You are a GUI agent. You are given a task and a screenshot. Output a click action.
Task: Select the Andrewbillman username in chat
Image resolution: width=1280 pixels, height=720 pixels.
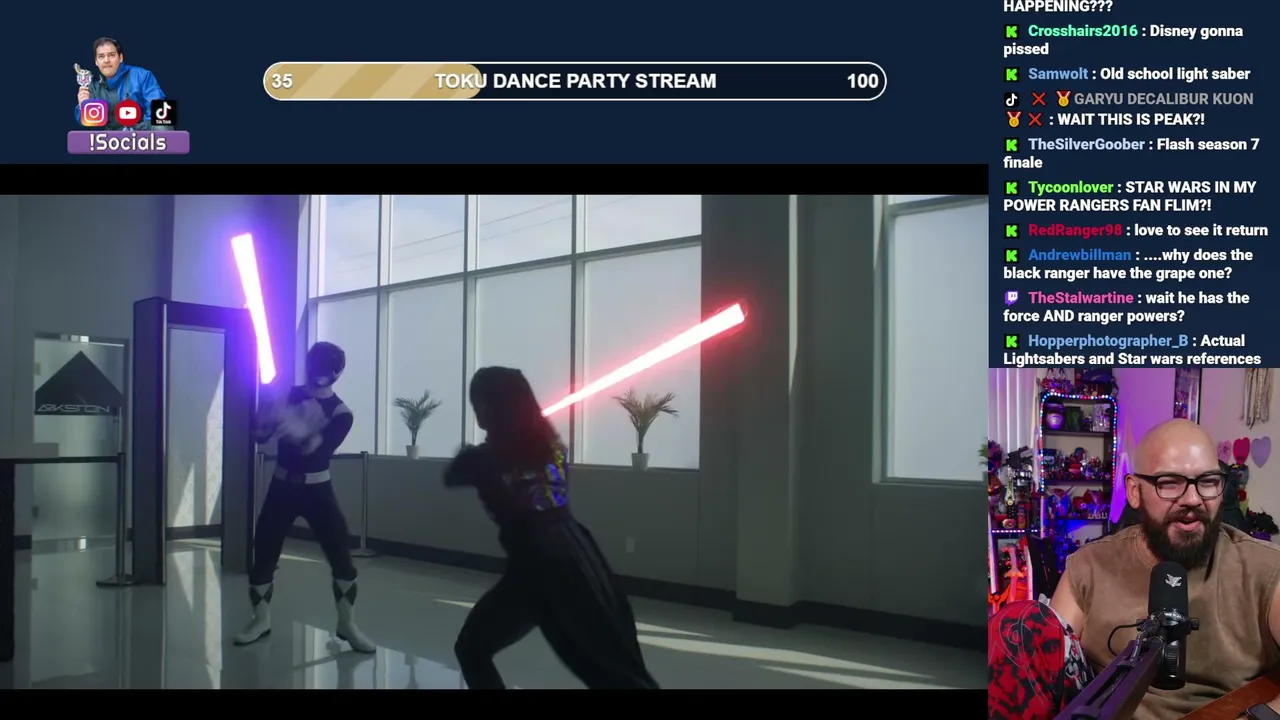tap(1079, 255)
